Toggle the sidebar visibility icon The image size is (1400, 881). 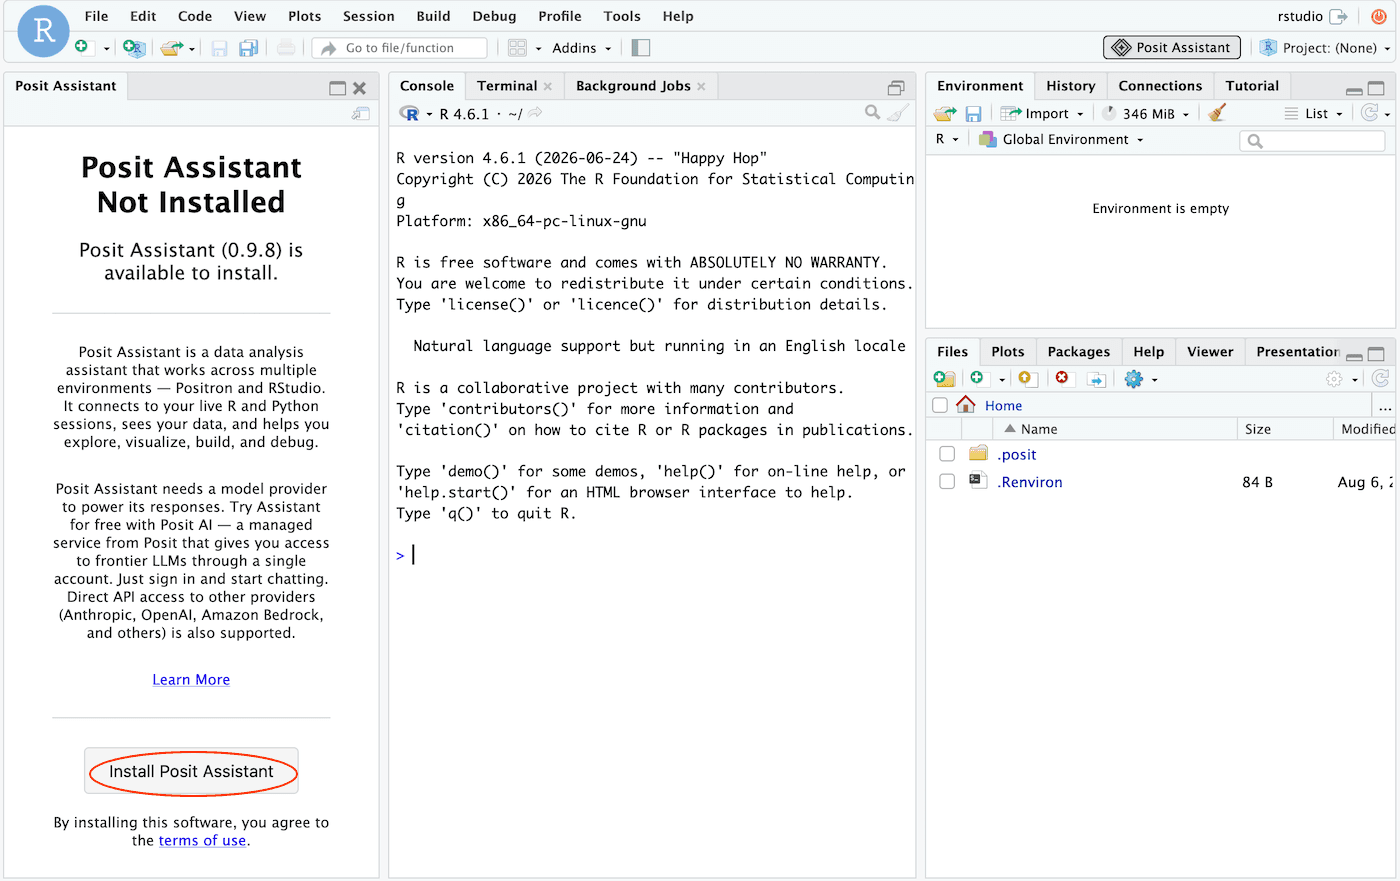[x=641, y=48]
